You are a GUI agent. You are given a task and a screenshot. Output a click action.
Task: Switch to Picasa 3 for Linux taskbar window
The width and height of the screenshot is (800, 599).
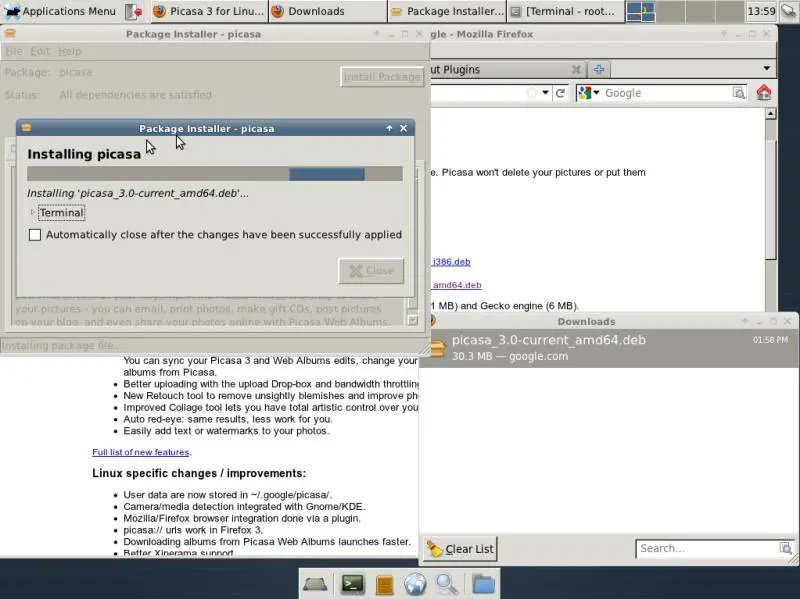tap(209, 11)
